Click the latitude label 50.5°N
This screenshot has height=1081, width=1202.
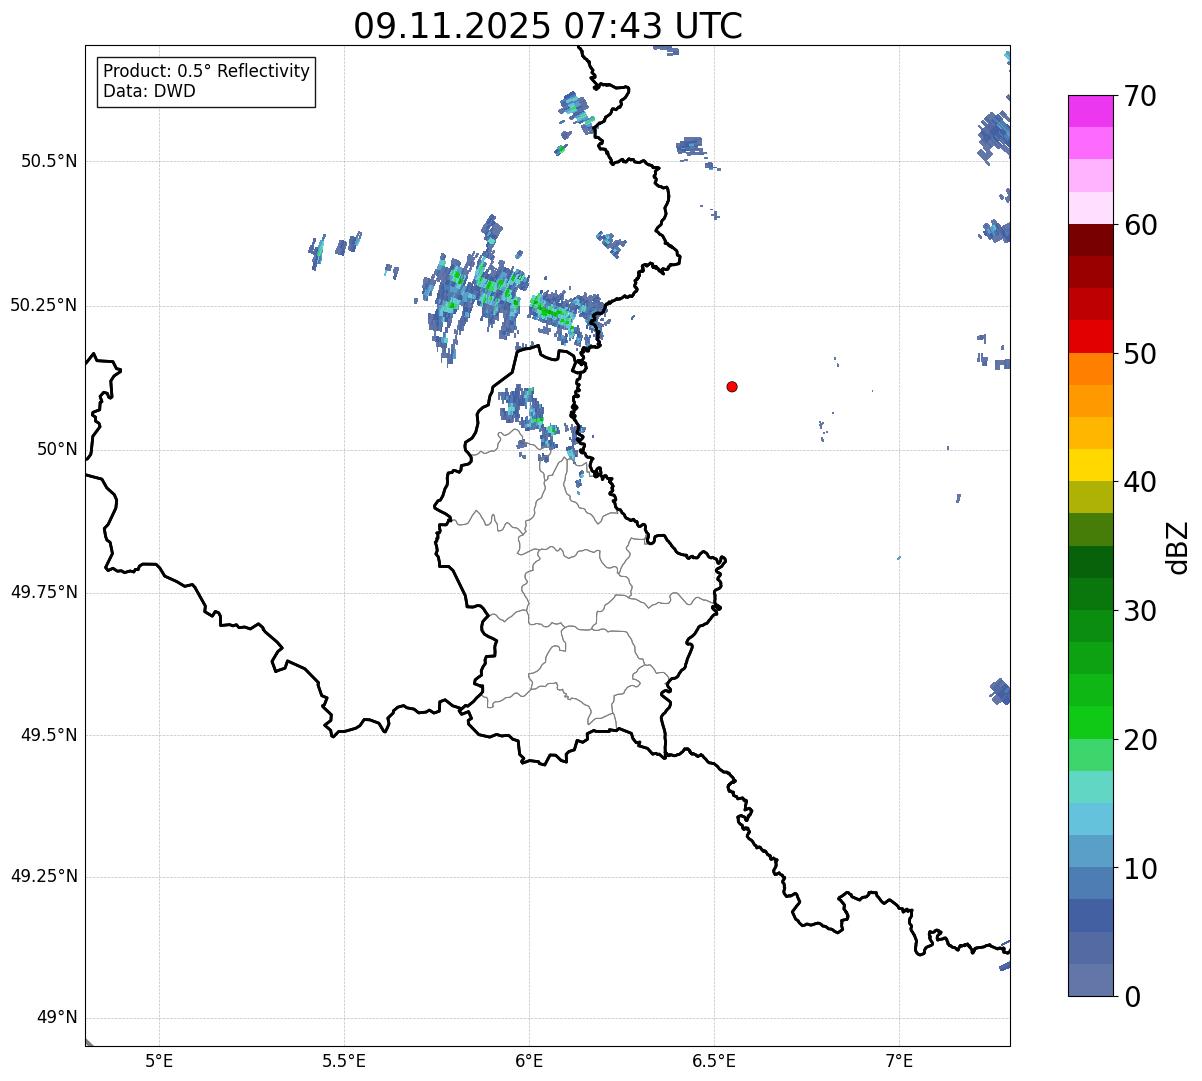(49, 161)
